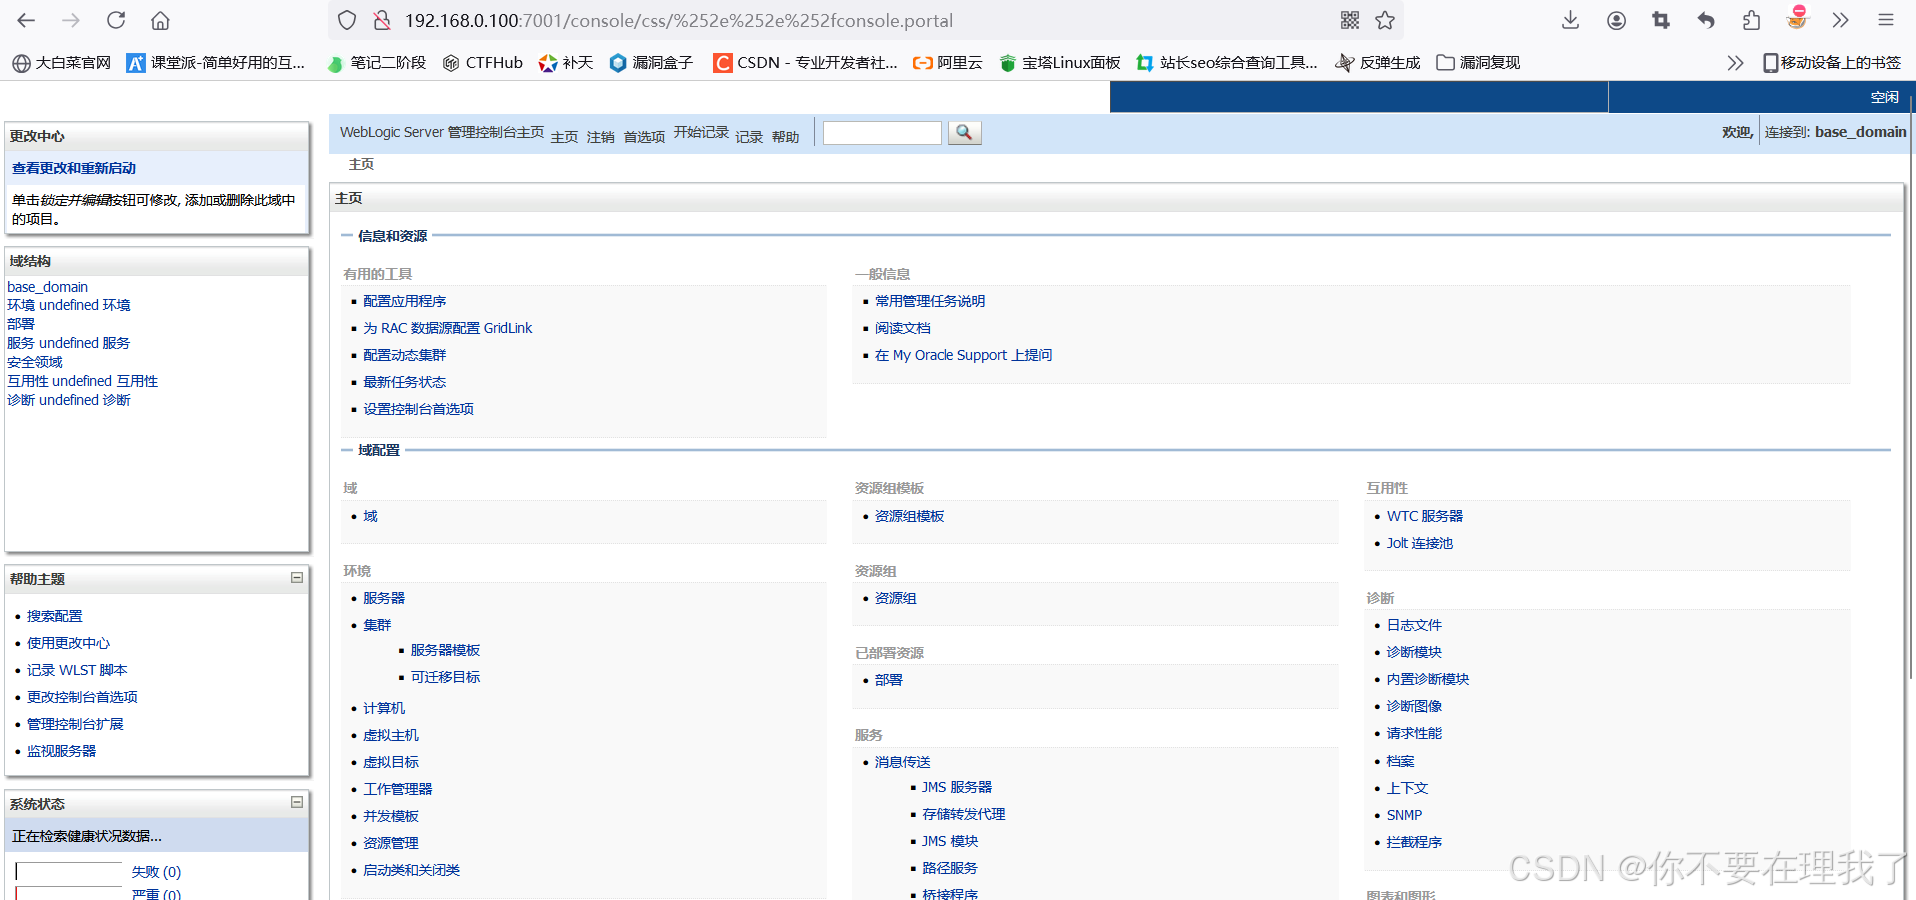Open SNMP link
1916x900 pixels.
click(1405, 815)
